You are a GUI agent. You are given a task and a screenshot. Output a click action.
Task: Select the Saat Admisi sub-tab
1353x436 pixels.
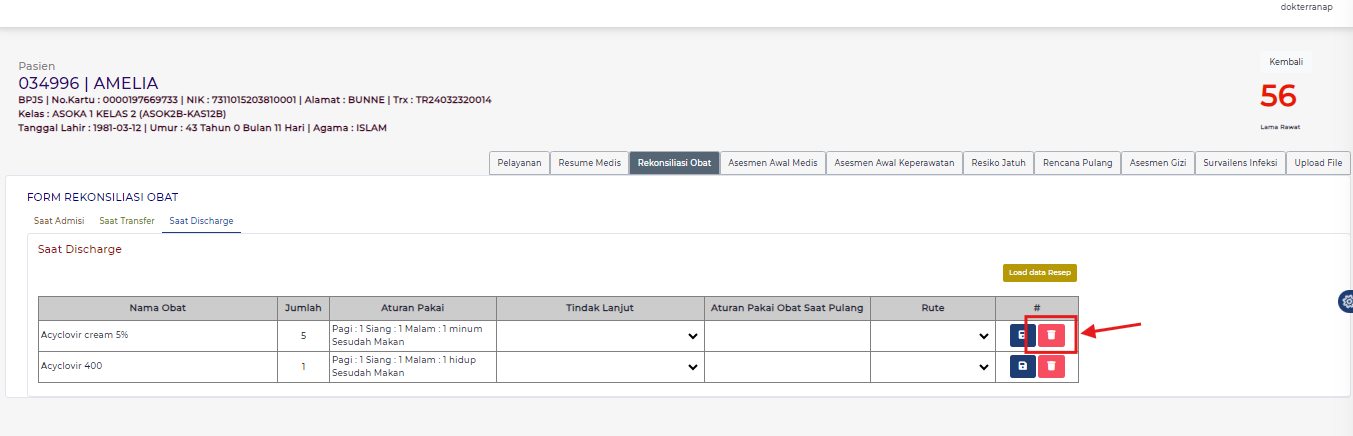pyautogui.click(x=59, y=220)
